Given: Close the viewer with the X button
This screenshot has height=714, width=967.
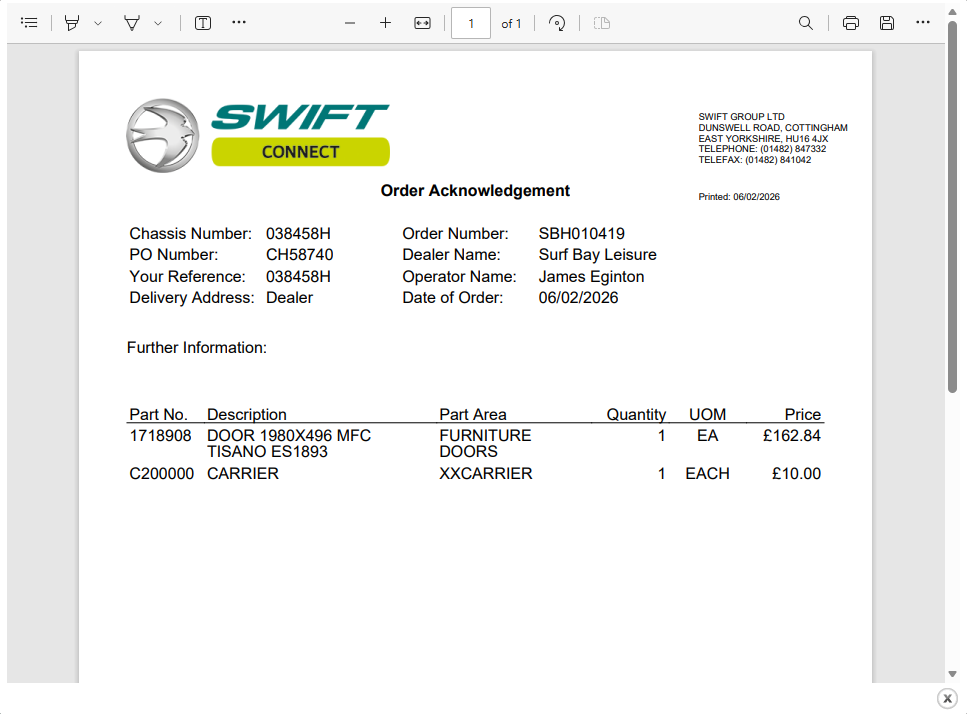Looking at the screenshot, I should [x=947, y=699].
